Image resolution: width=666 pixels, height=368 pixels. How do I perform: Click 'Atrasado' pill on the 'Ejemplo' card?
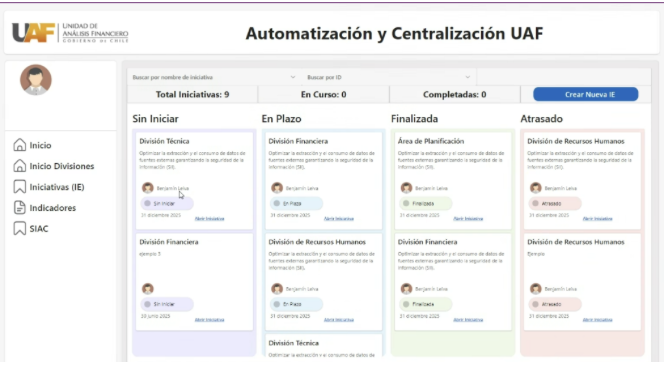pos(555,304)
